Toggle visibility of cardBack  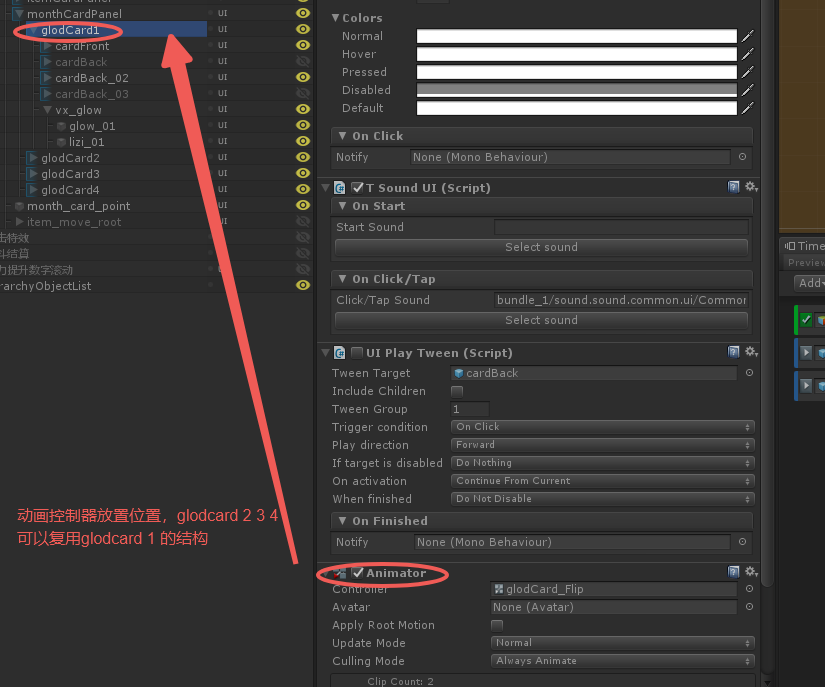pos(303,61)
